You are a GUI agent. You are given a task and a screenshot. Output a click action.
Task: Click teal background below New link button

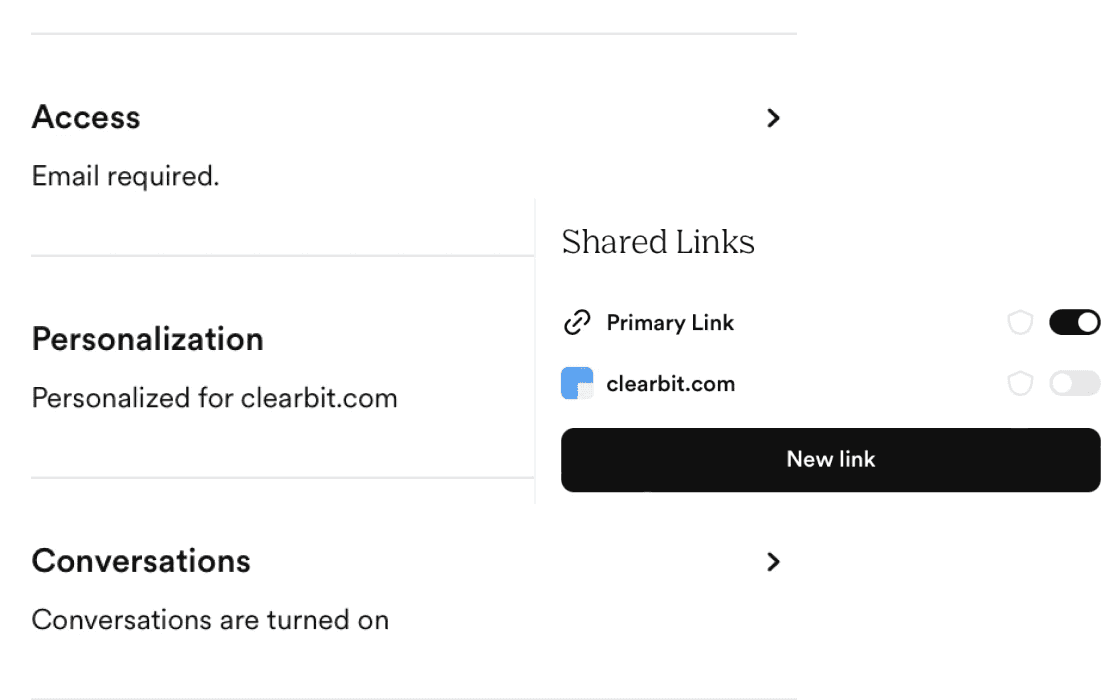click(x=973, y=600)
